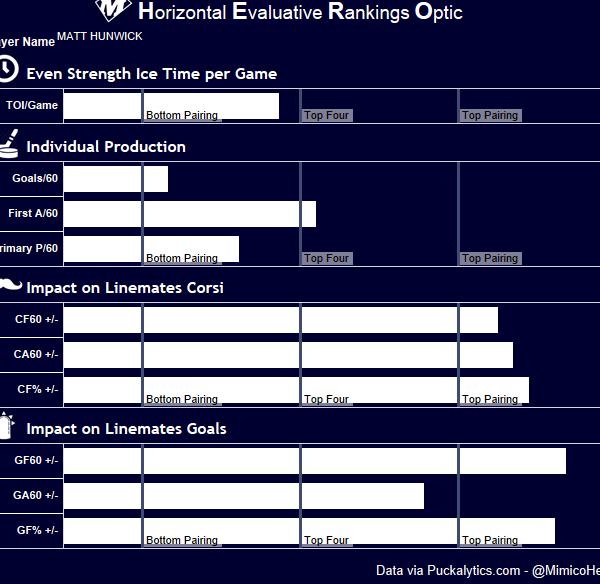This screenshot has width=600, height=584.
Task: Click the hockey stick and puck icon
Action: point(9,143)
